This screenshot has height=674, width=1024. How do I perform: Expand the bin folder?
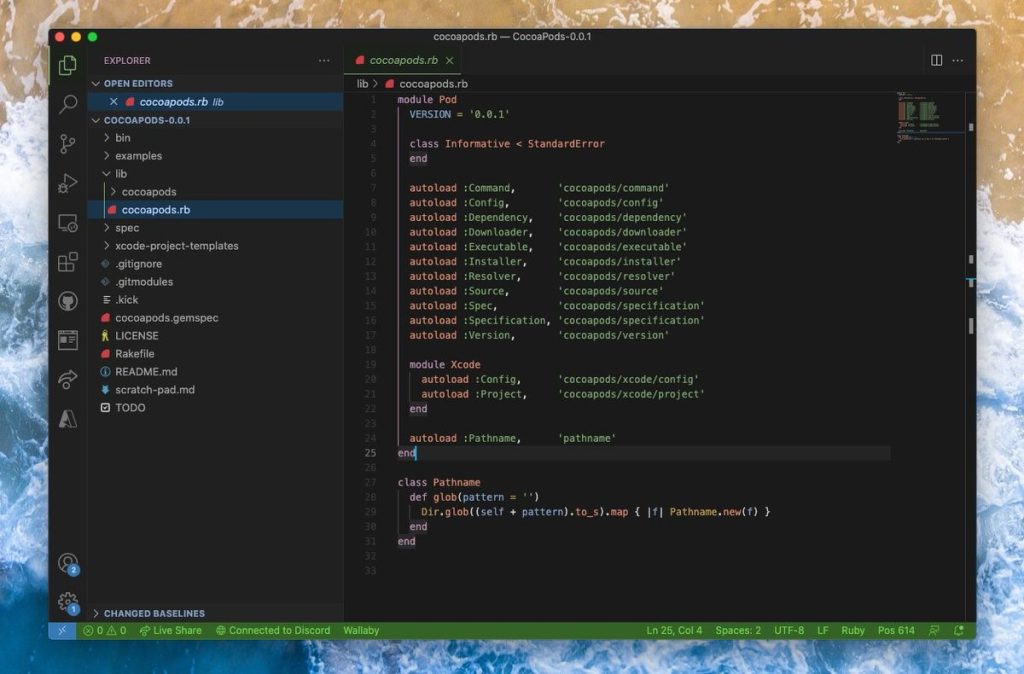(123, 138)
